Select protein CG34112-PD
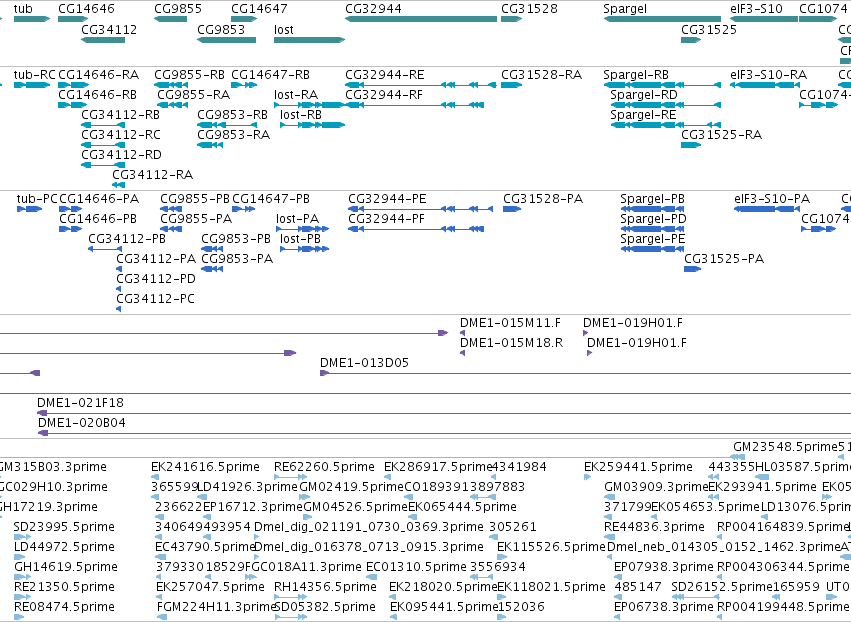Image resolution: width=851 pixels, height=622 pixels. 156,279
